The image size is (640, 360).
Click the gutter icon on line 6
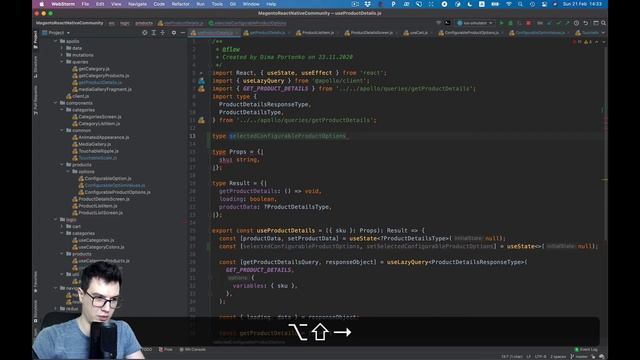[202, 81]
